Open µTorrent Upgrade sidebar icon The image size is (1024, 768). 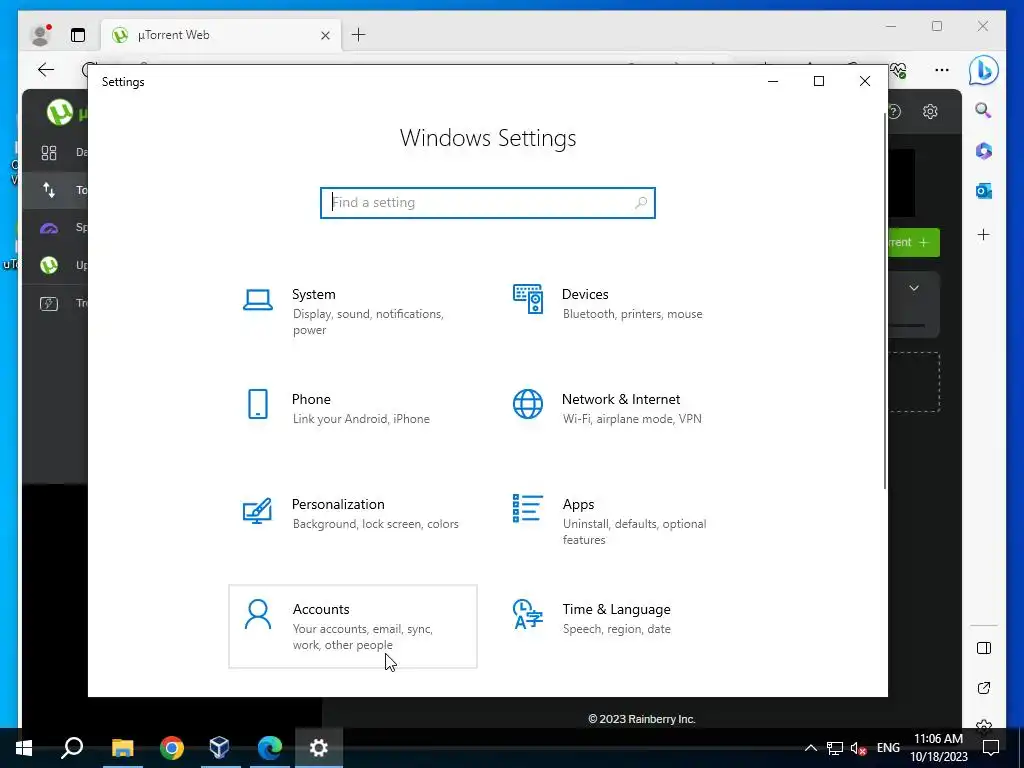pyautogui.click(x=49, y=265)
